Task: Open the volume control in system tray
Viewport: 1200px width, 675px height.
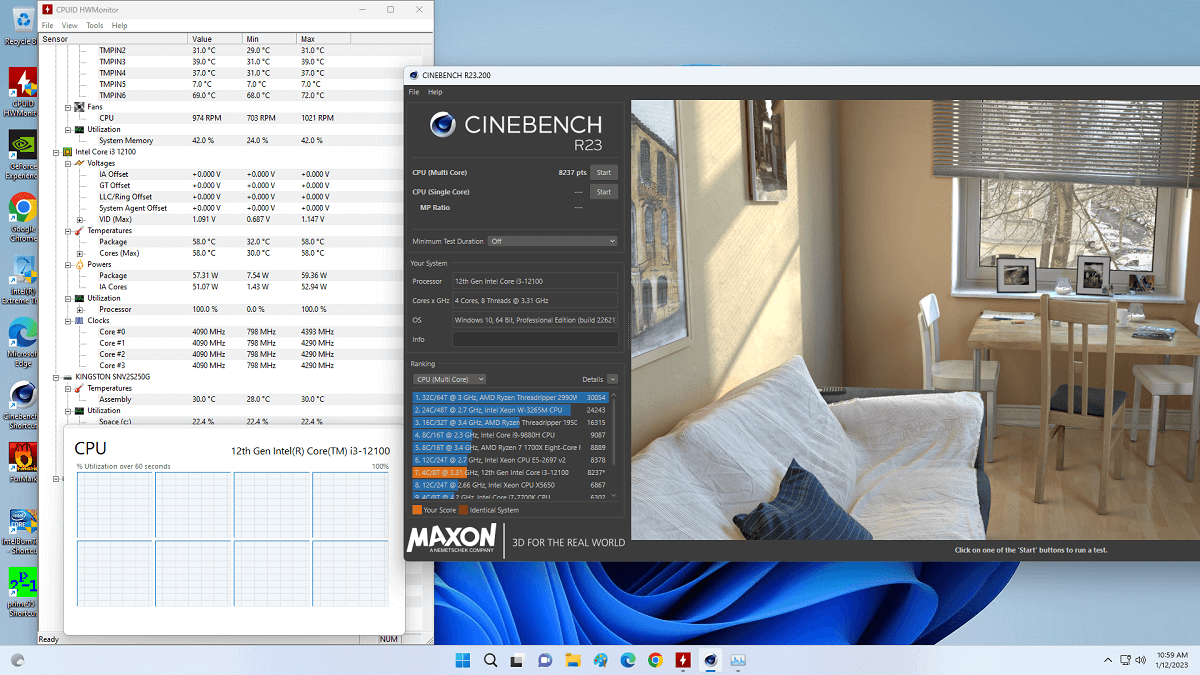Action: (x=1142, y=660)
